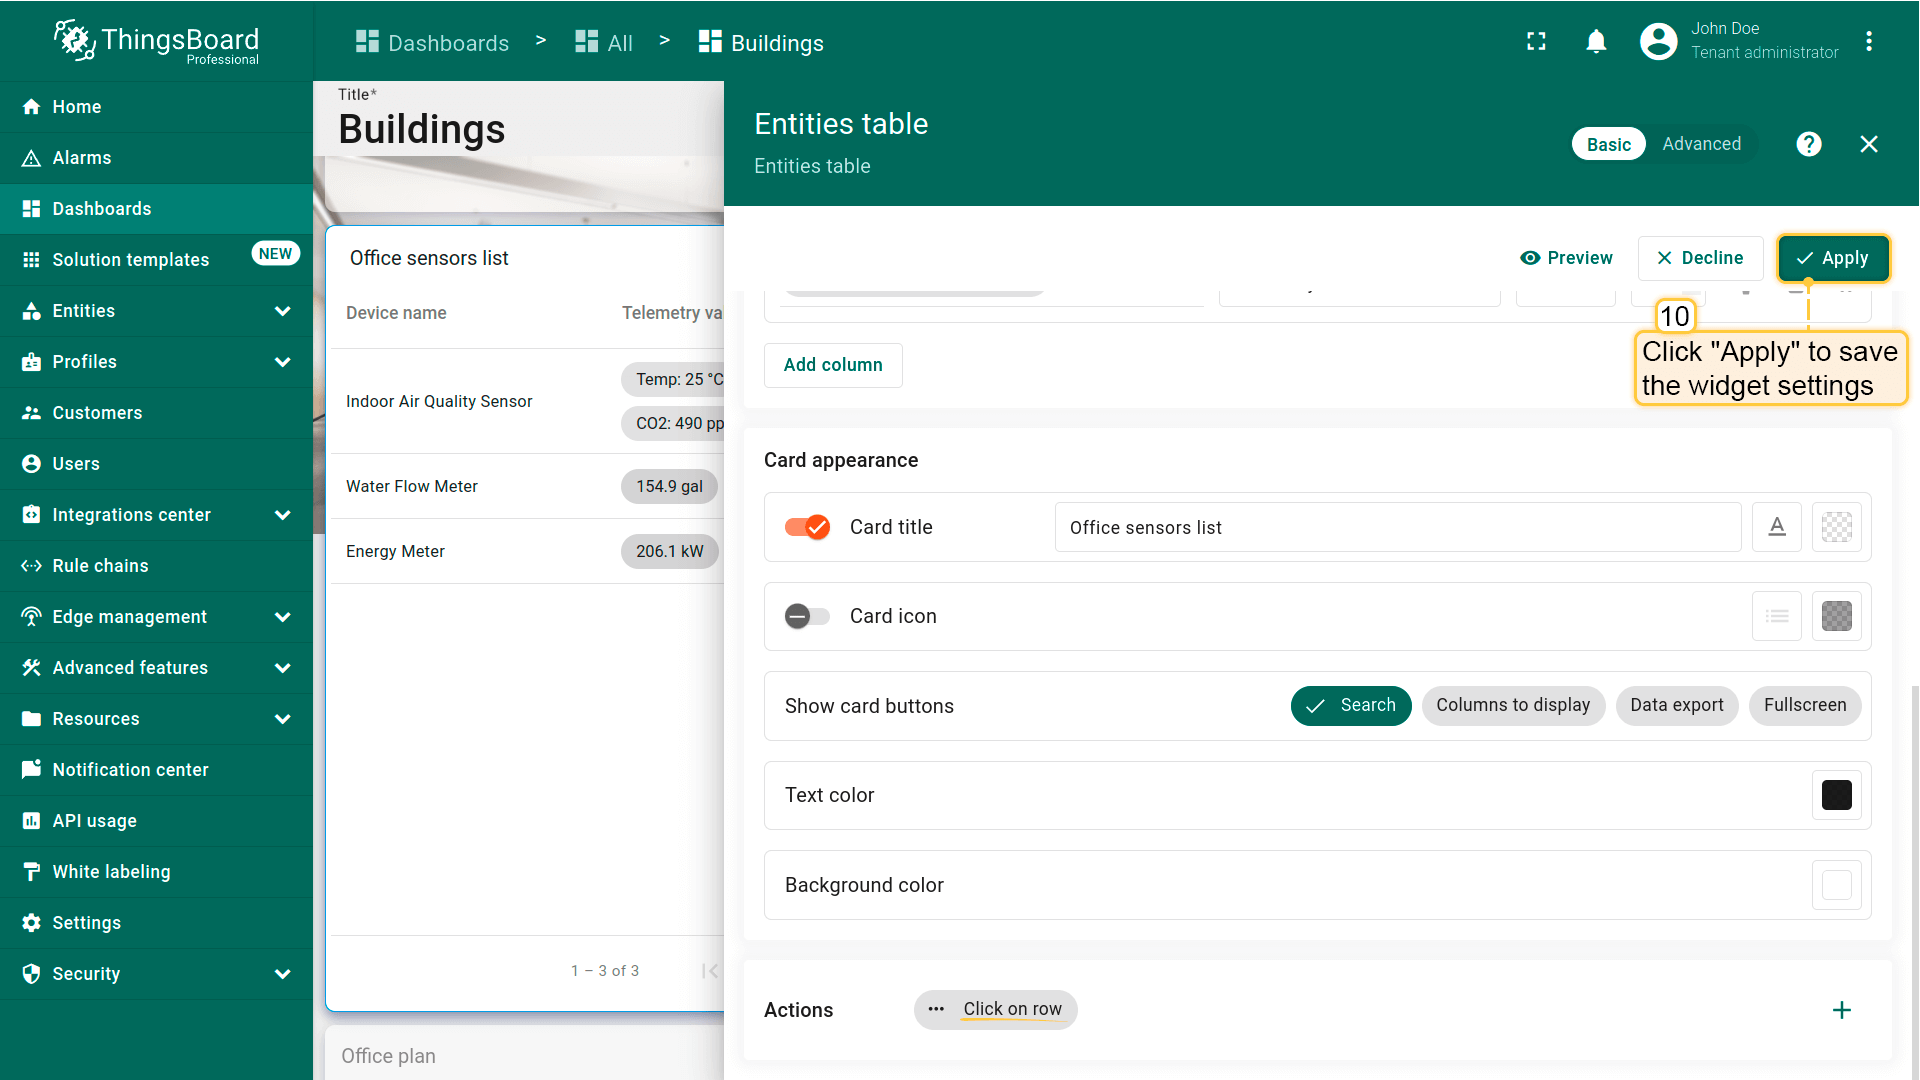Open card title font settings icon
1920x1080 pixels.
pyautogui.click(x=1776, y=527)
